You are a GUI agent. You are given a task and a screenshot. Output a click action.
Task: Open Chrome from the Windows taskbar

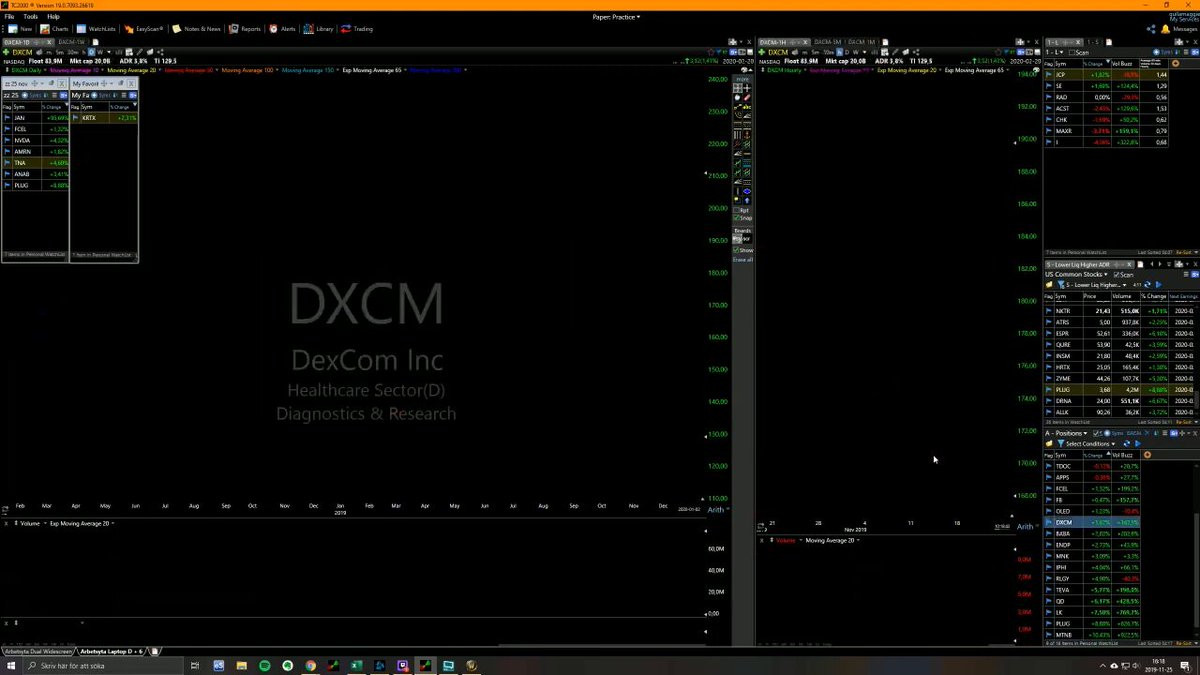coord(310,665)
